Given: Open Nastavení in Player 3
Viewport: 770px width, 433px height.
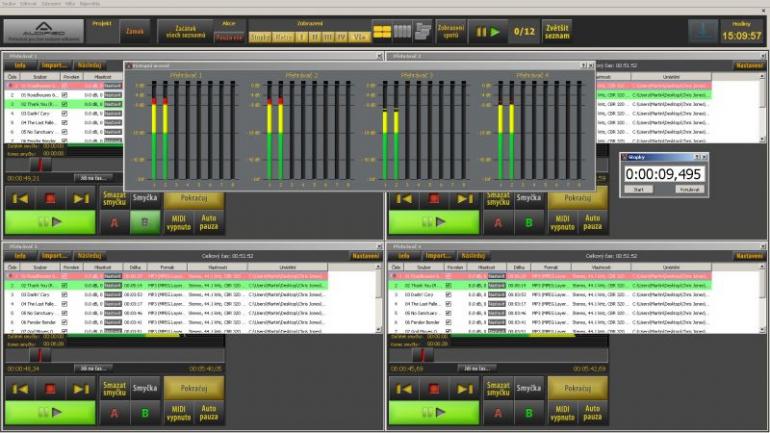Looking at the screenshot, I should click(365, 256).
